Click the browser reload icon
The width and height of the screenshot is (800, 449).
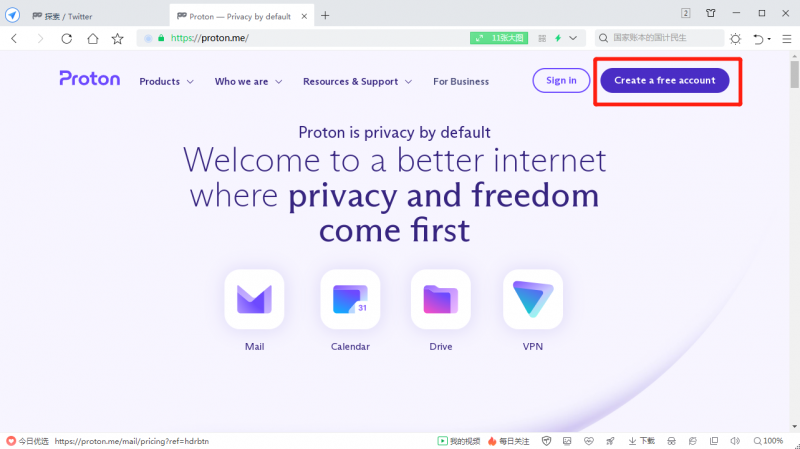pyautogui.click(x=66, y=38)
